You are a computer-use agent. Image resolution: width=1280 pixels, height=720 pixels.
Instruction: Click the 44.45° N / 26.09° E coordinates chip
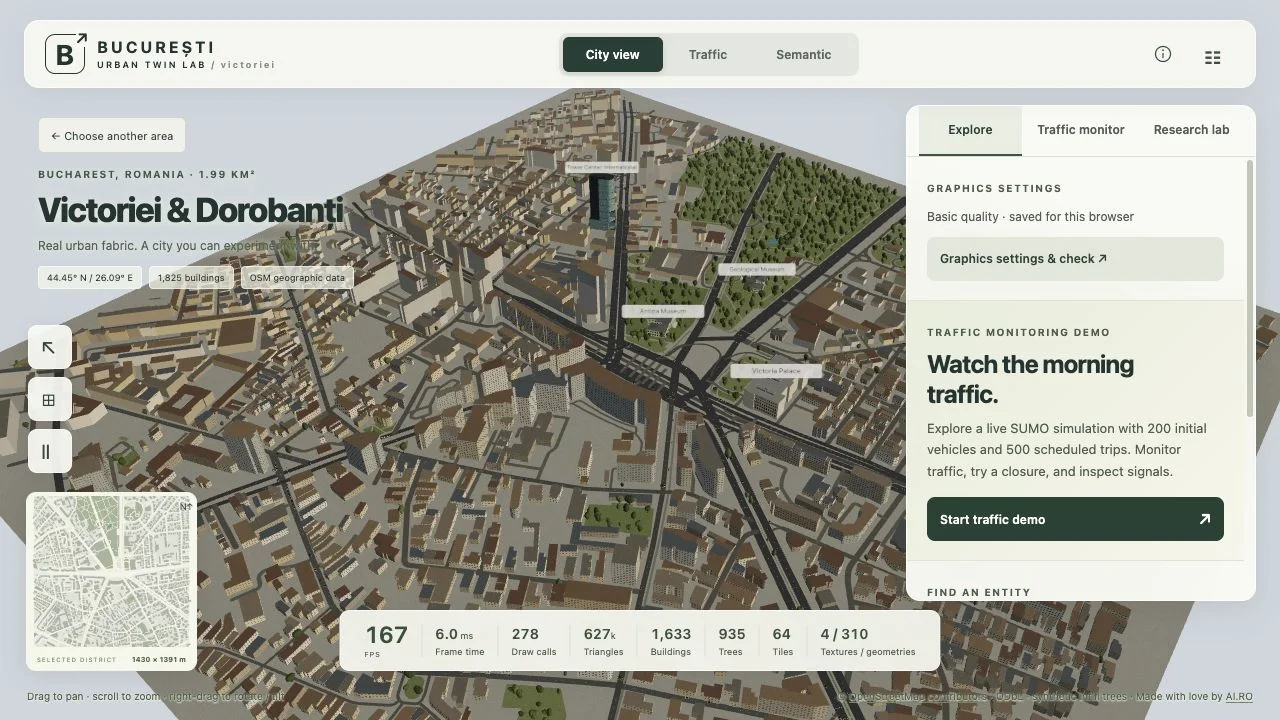(x=90, y=278)
